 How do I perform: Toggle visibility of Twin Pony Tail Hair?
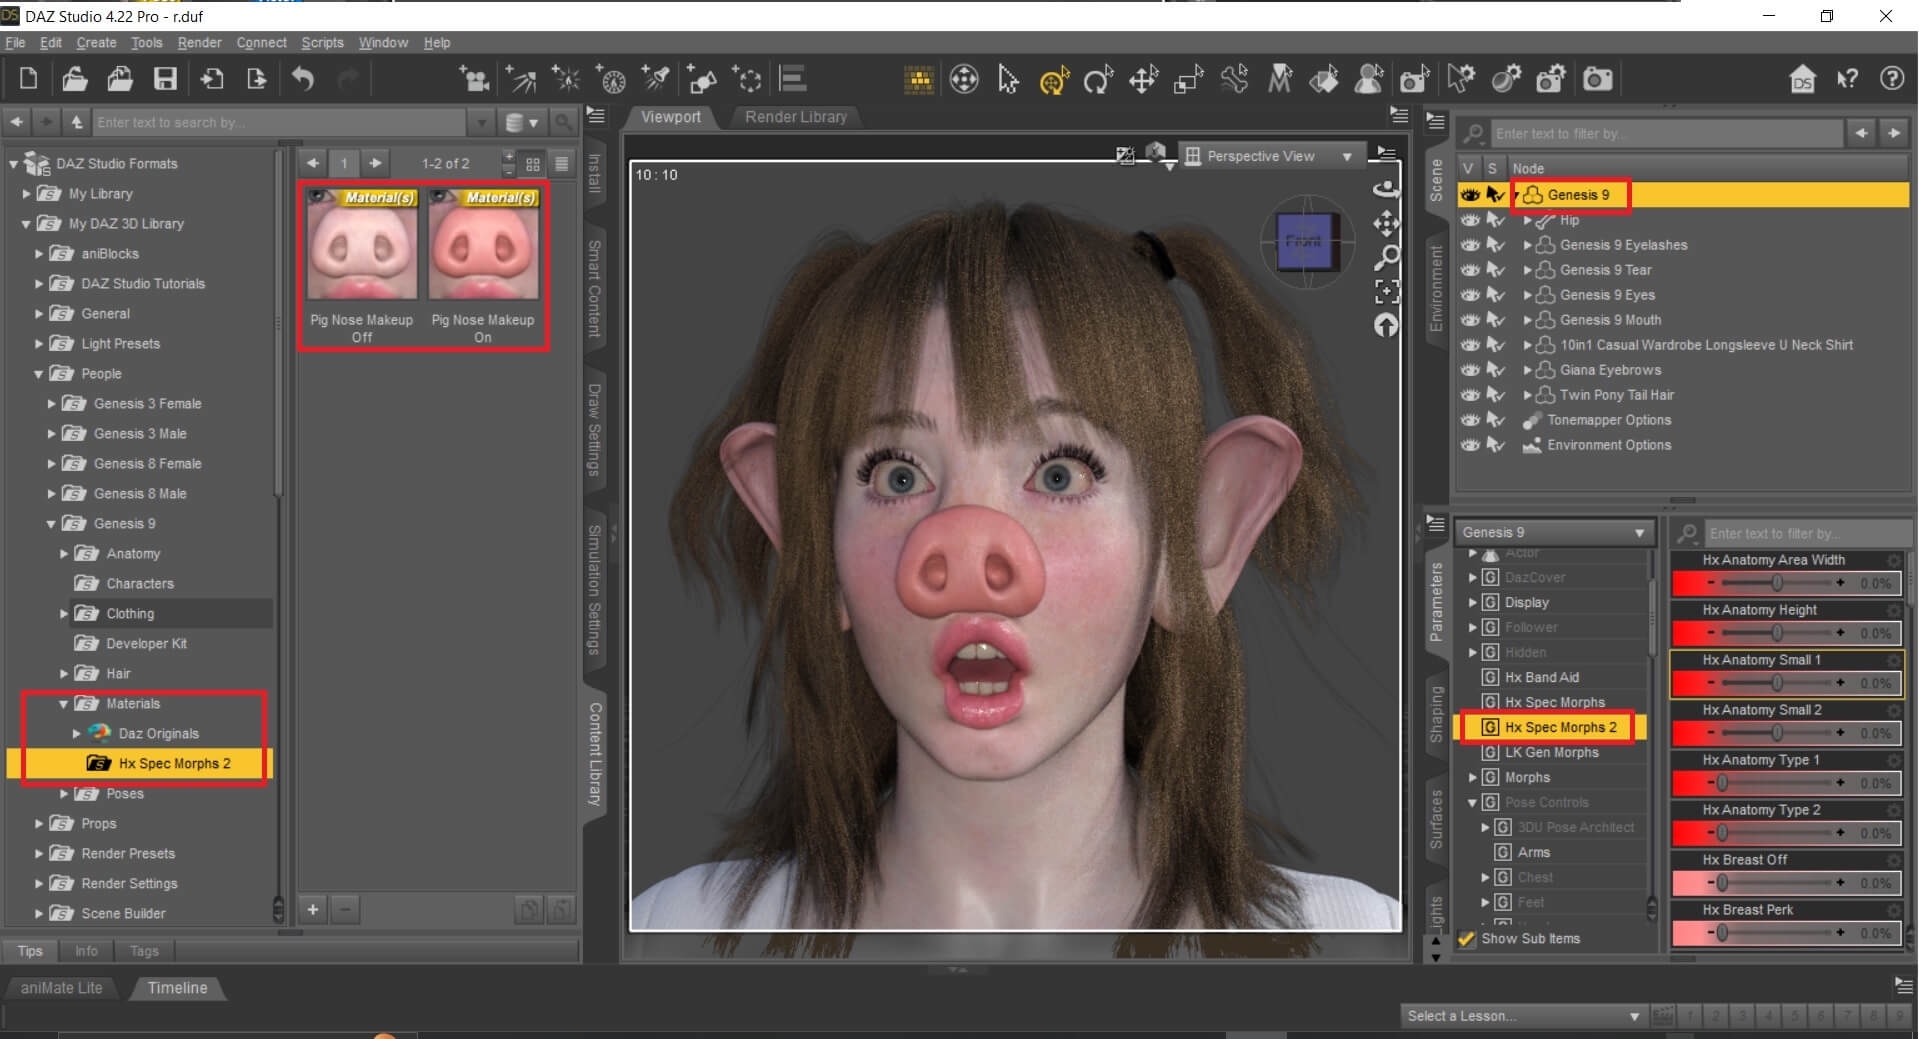(x=1469, y=395)
